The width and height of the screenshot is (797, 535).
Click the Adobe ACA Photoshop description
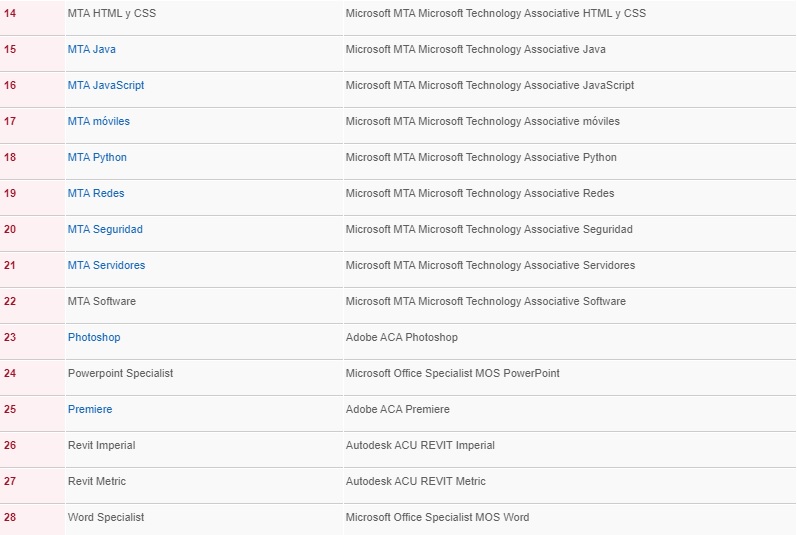tap(402, 337)
